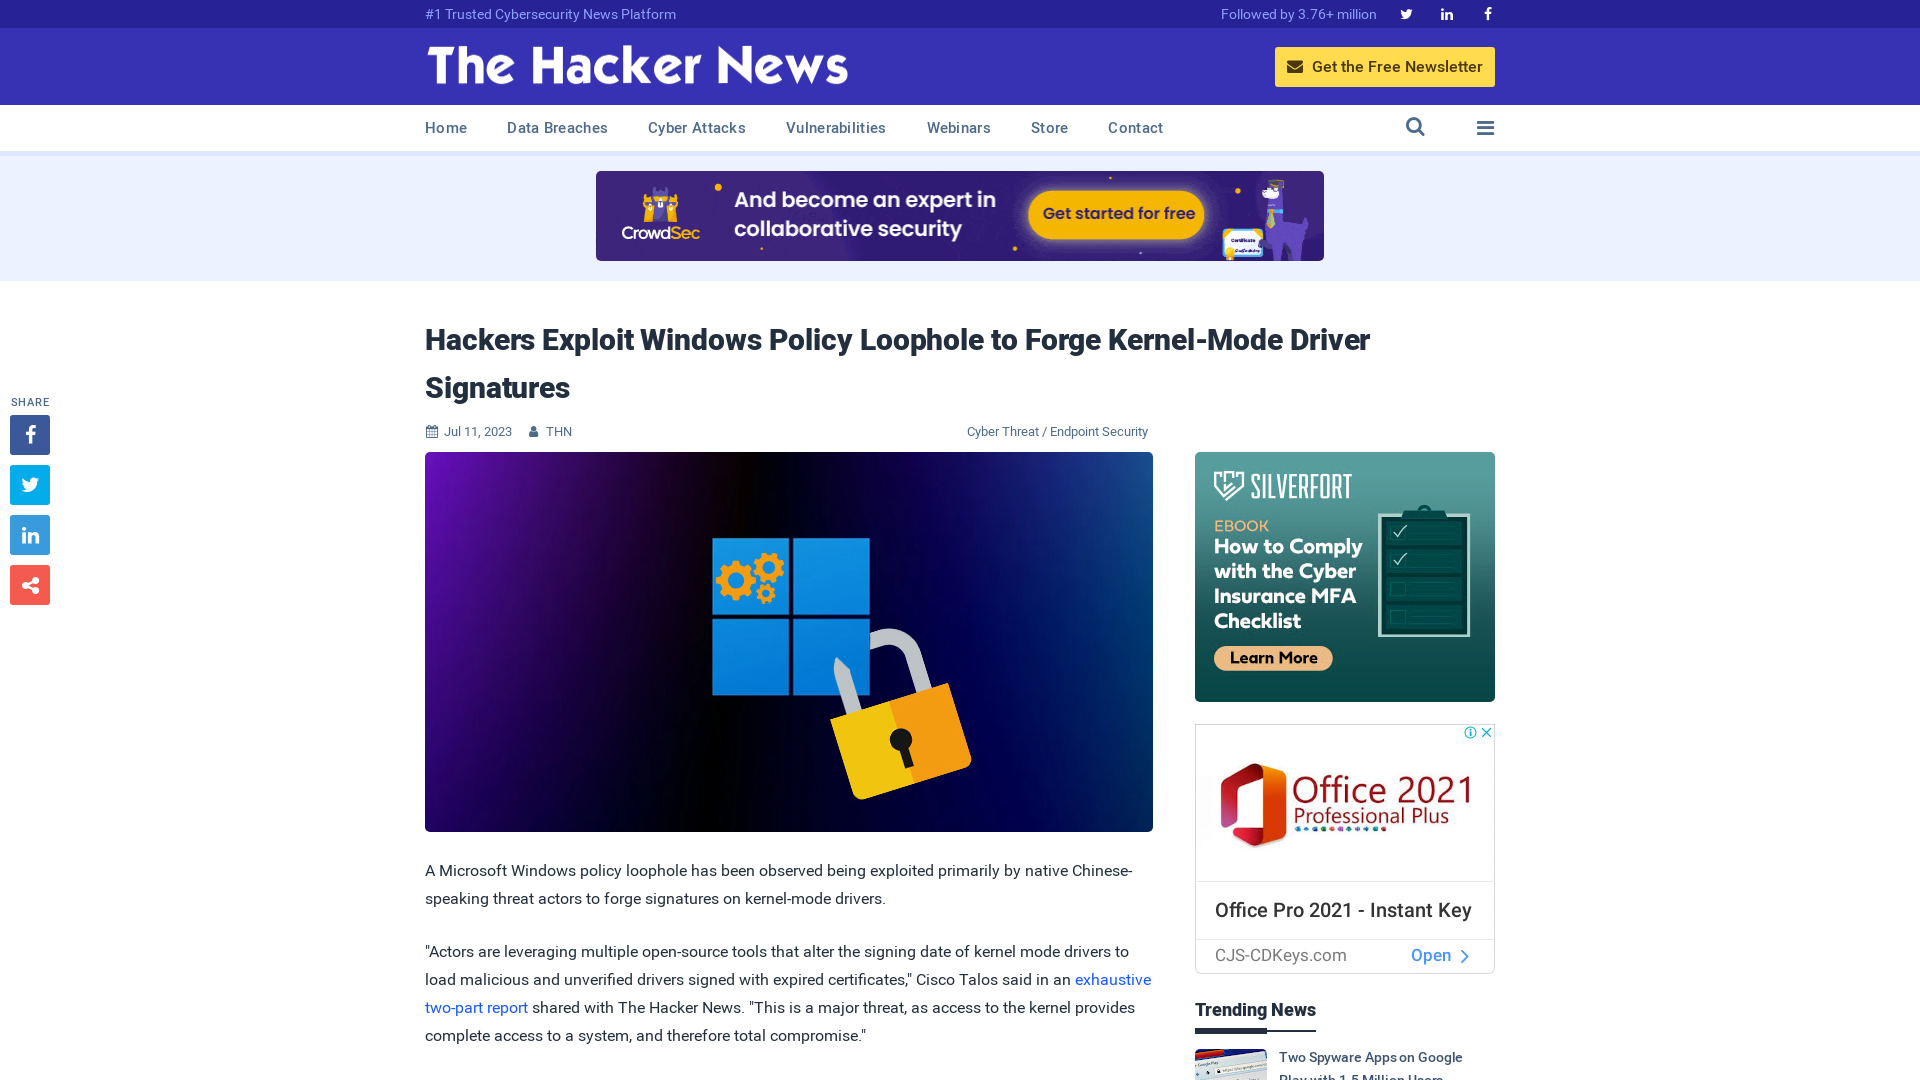Click the article thumbnail image

coord(789,642)
